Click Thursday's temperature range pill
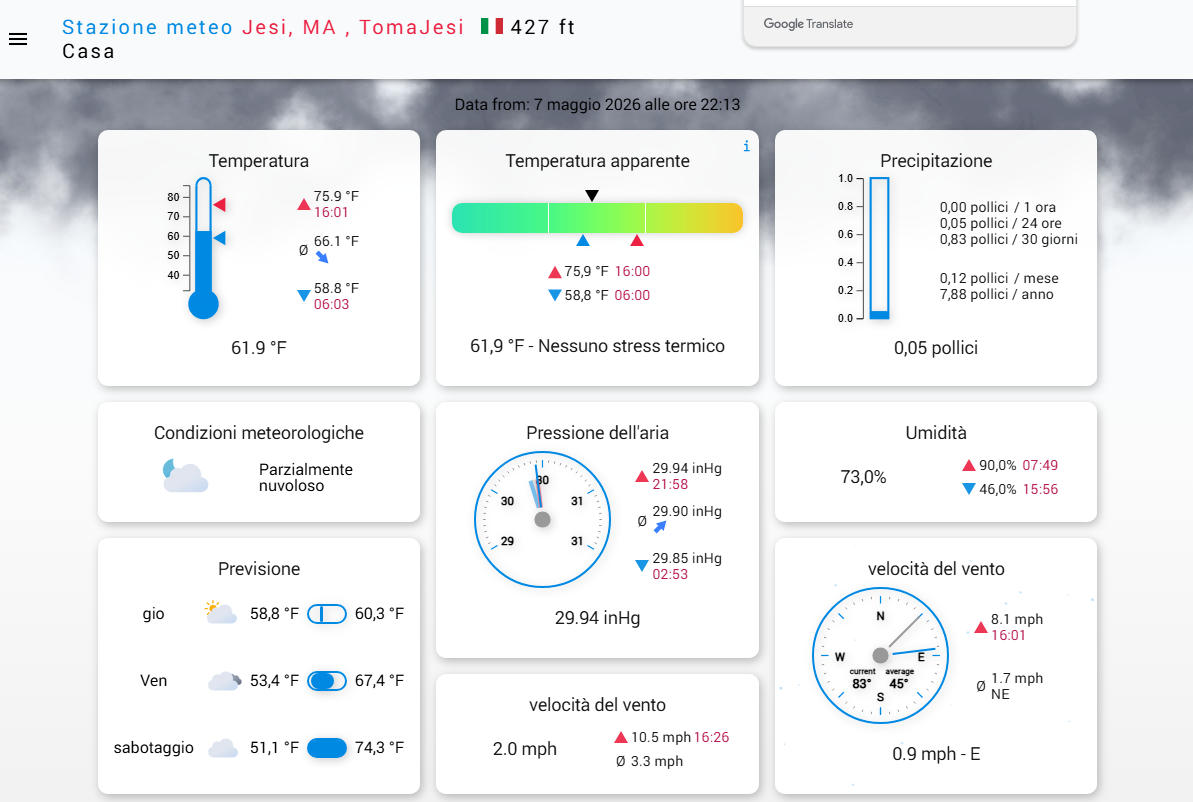The width and height of the screenshot is (1193, 802). coord(326,614)
